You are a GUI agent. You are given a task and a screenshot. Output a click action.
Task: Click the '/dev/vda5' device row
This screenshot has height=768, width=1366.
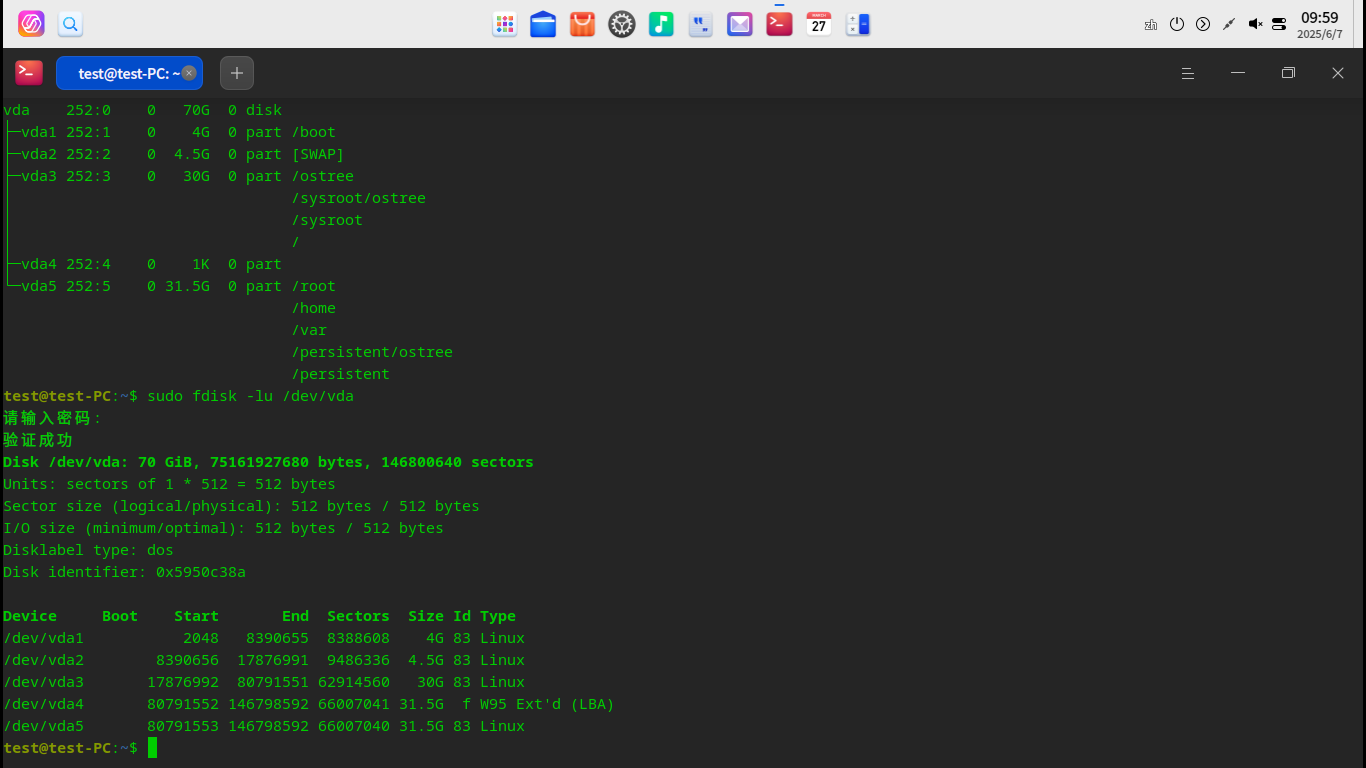[264, 726]
